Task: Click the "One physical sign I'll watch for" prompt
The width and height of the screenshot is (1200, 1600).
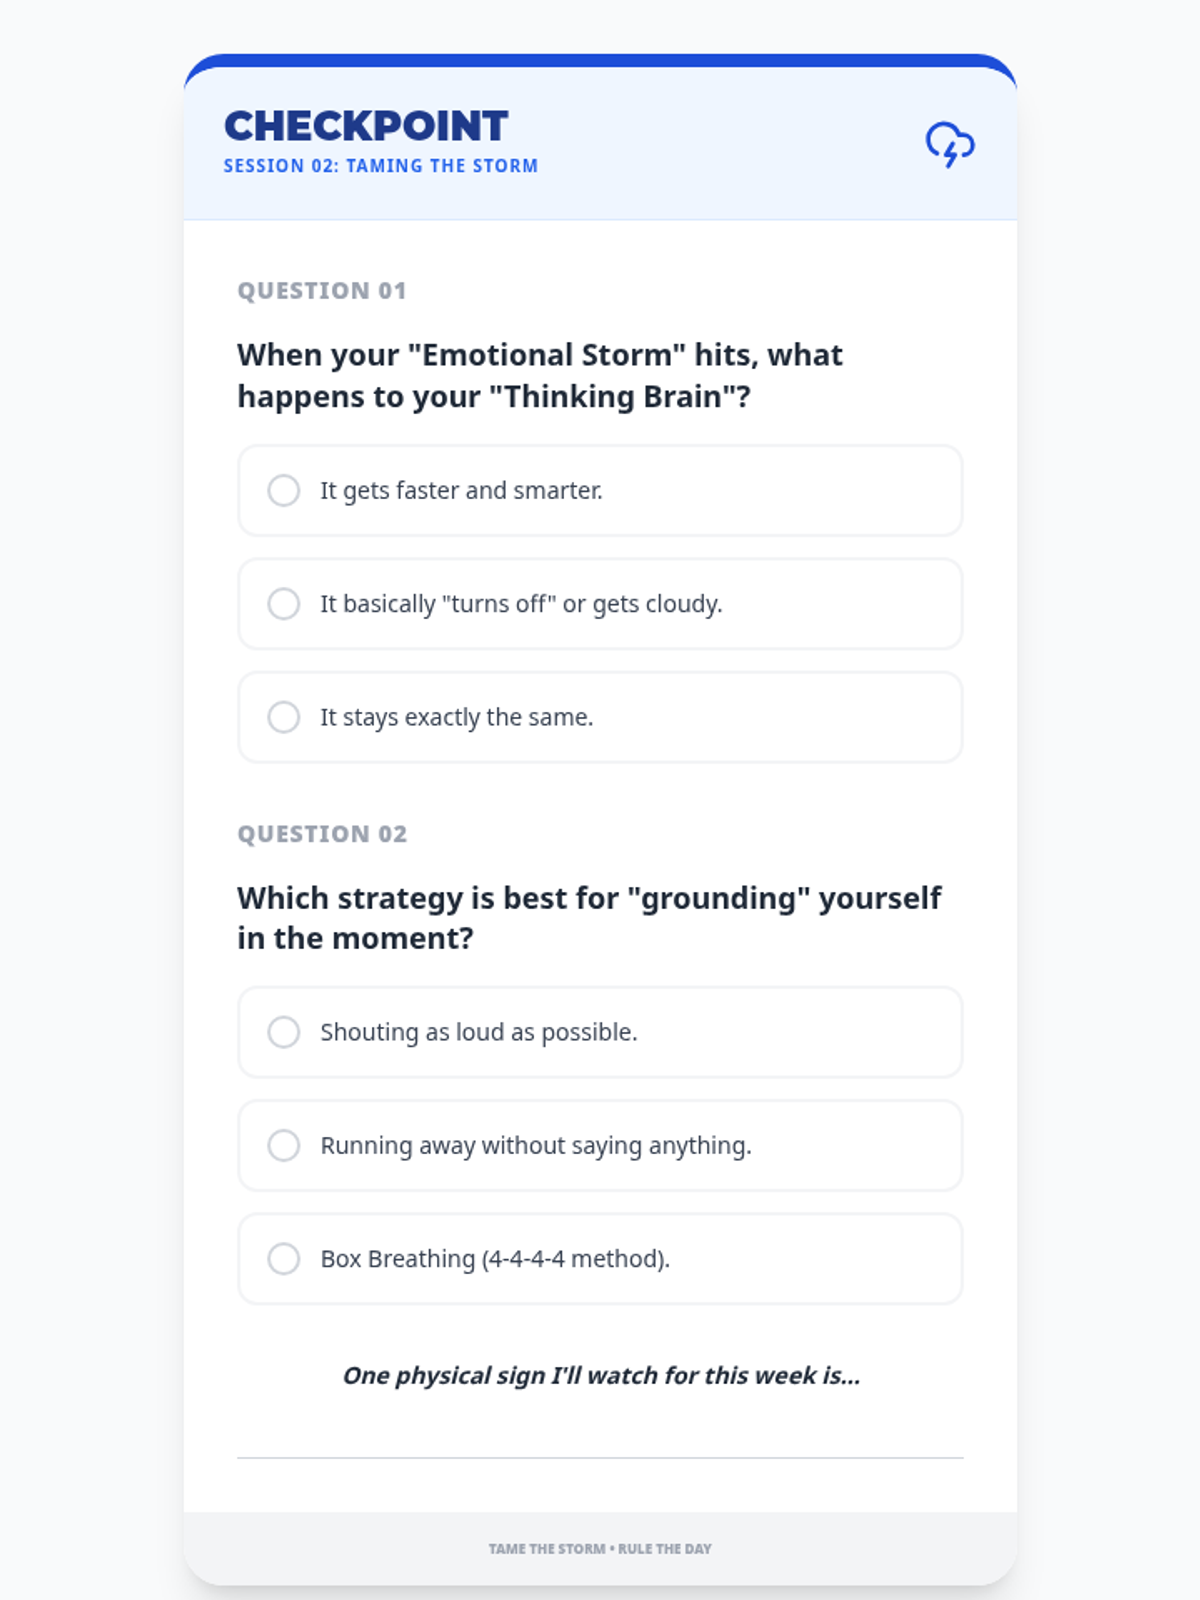Action: click(601, 1376)
